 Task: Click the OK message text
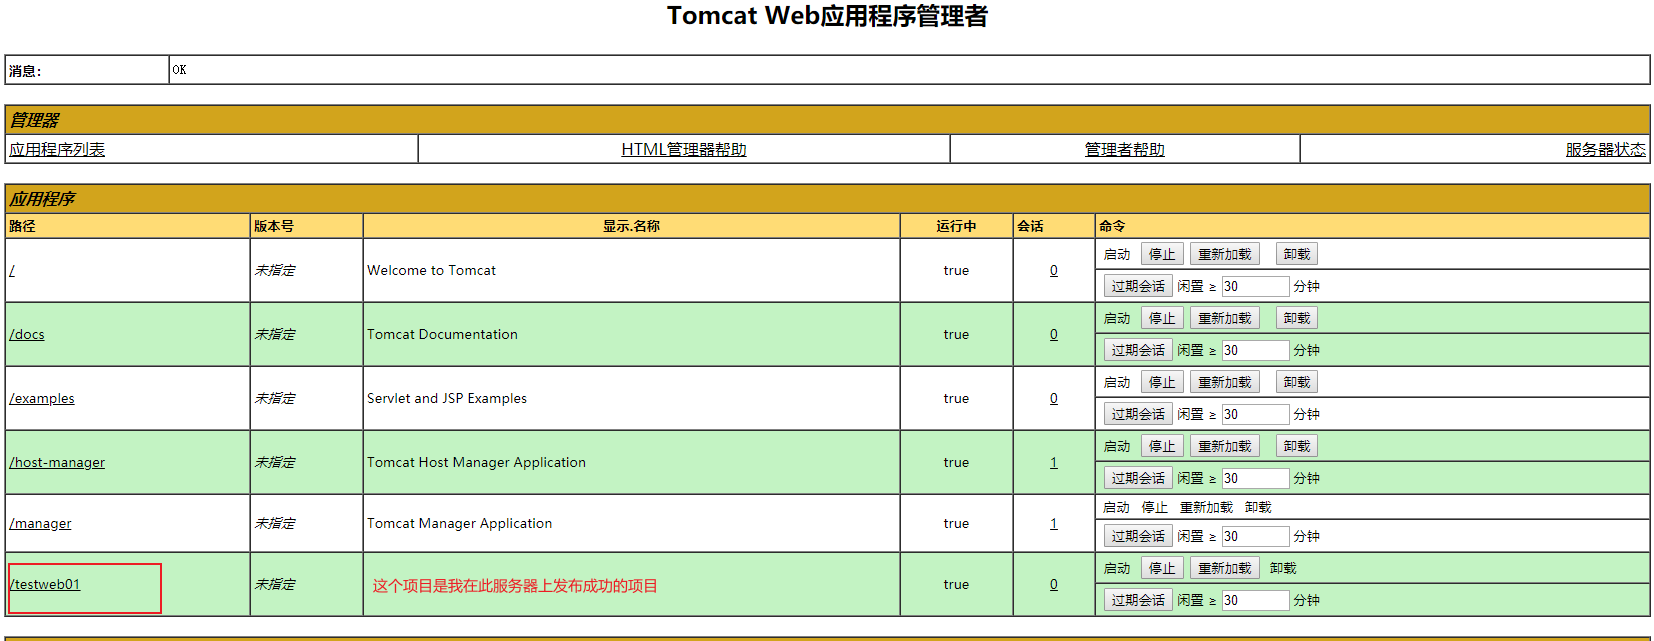click(179, 70)
